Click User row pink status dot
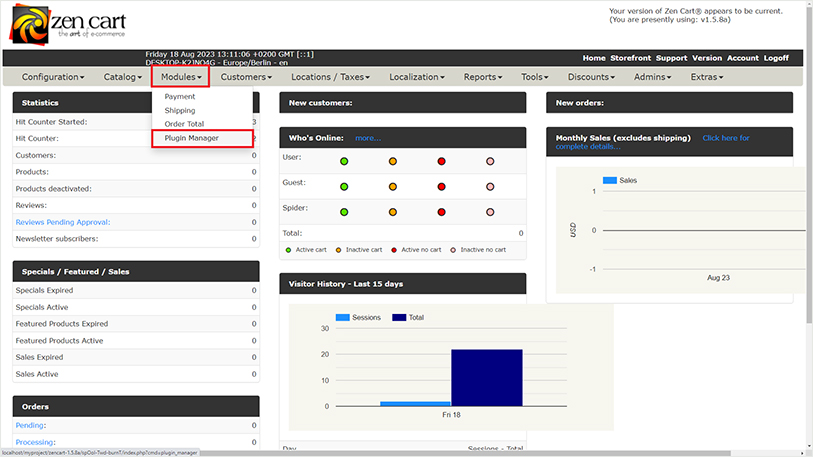813x457 pixels. pos(490,161)
